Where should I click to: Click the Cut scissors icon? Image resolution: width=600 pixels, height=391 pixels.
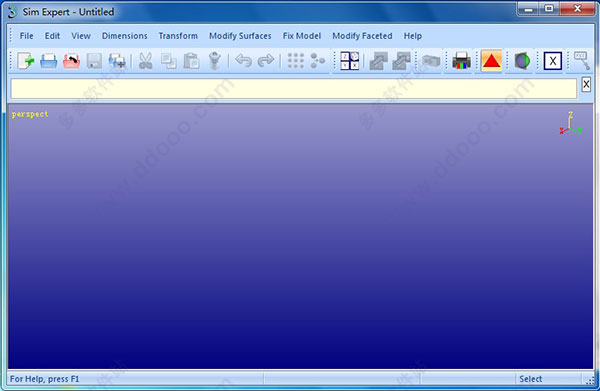(x=145, y=61)
